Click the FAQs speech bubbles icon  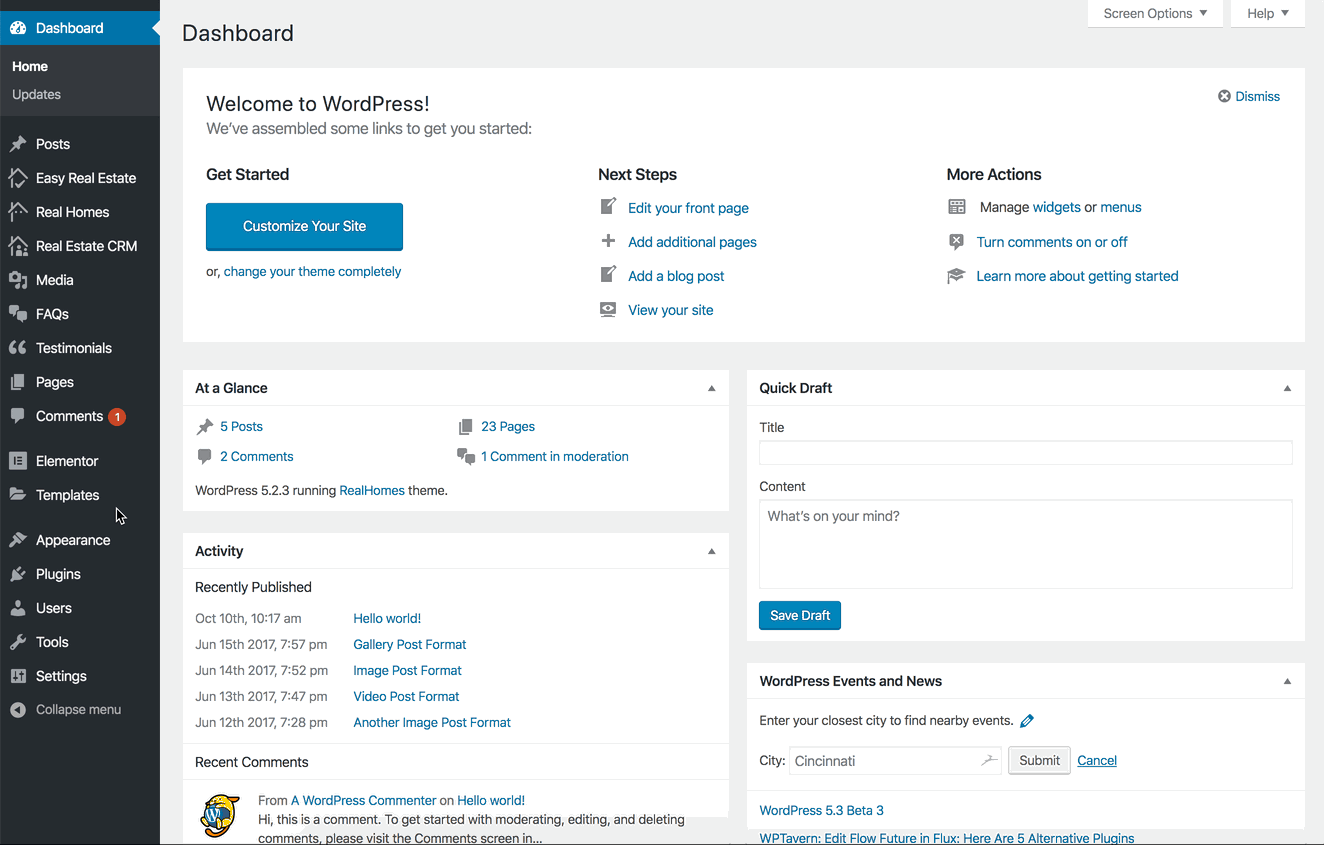coord(18,314)
